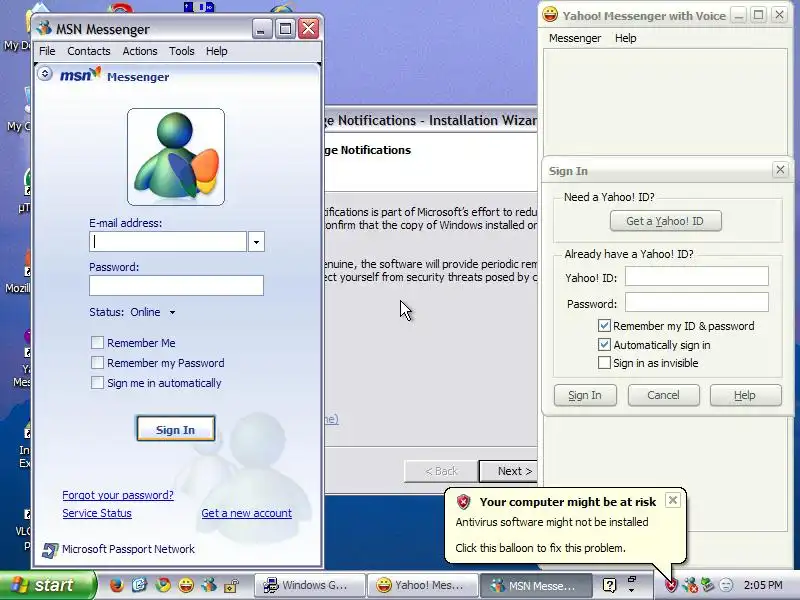
Task: Open the Actions menu
Action: click(140, 51)
